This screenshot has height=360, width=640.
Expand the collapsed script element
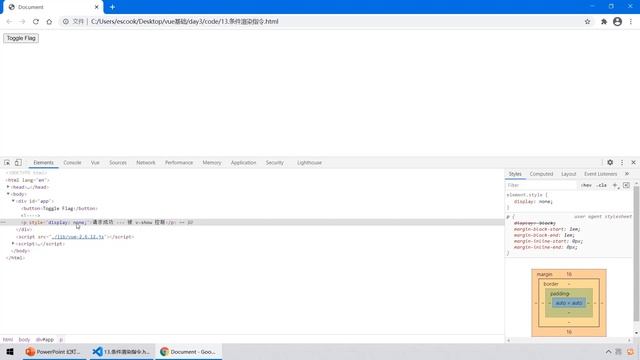point(13,244)
